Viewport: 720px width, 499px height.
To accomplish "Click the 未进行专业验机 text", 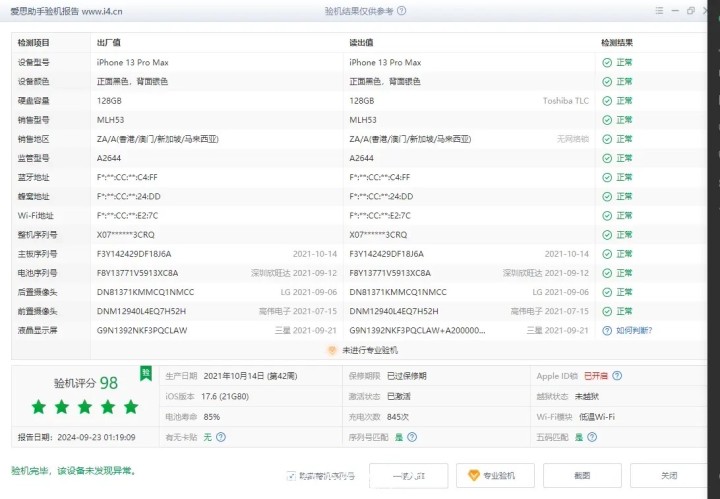I will pos(370,350).
